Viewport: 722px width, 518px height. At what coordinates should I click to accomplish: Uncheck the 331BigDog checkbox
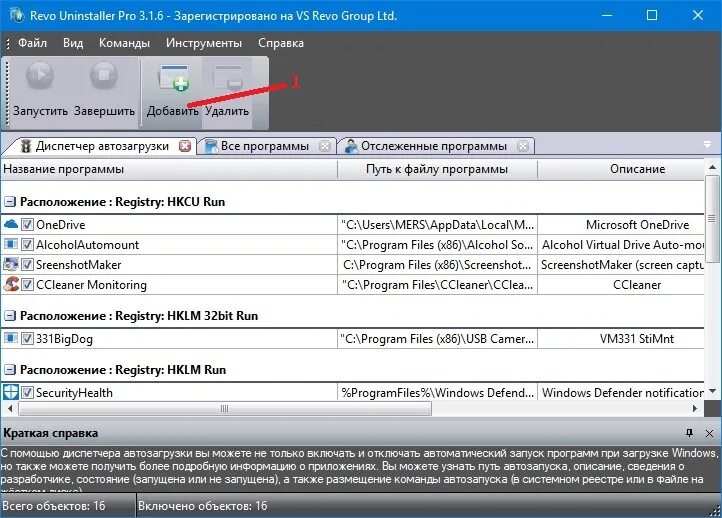pyautogui.click(x=27, y=339)
